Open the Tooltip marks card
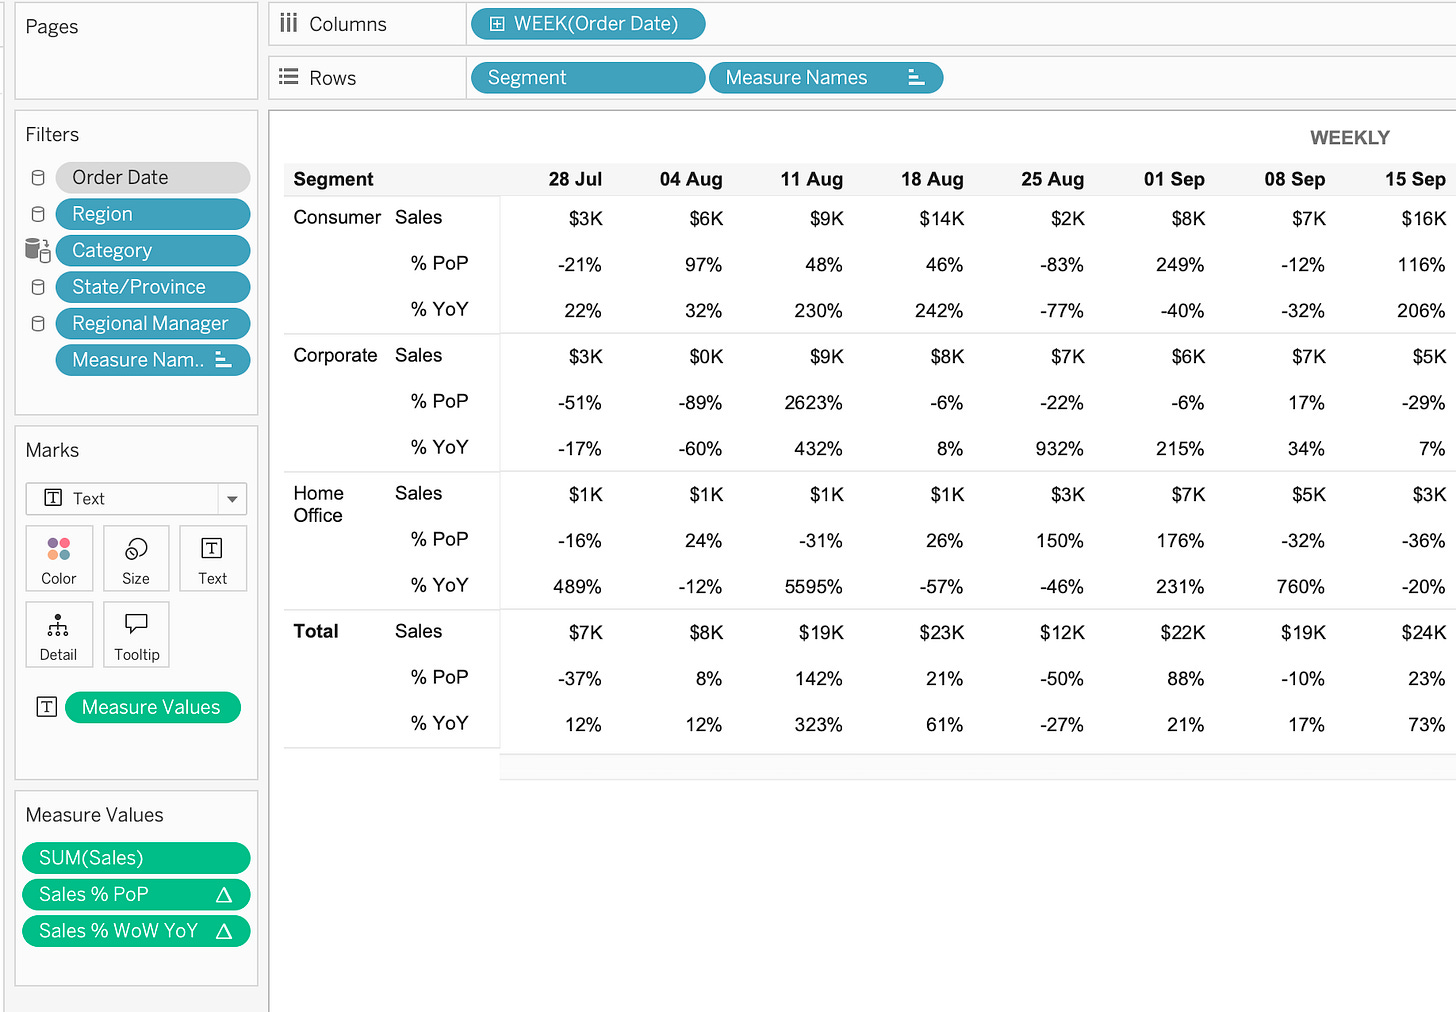This screenshot has height=1012, width=1456. tap(136, 635)
